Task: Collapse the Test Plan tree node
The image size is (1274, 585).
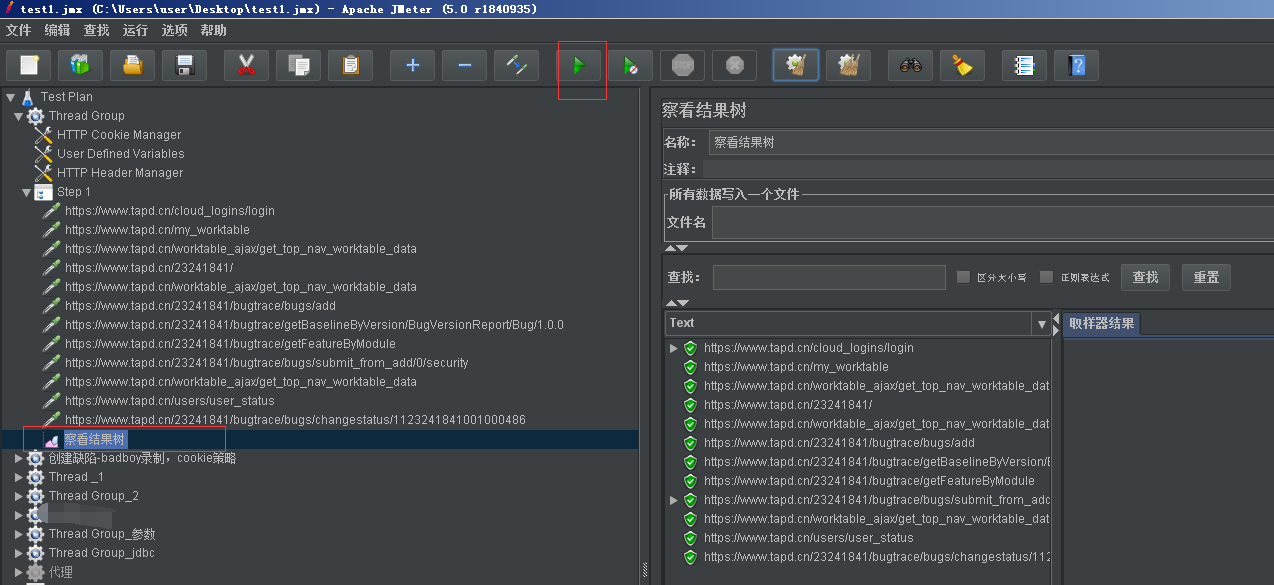Action: [10, 97]
